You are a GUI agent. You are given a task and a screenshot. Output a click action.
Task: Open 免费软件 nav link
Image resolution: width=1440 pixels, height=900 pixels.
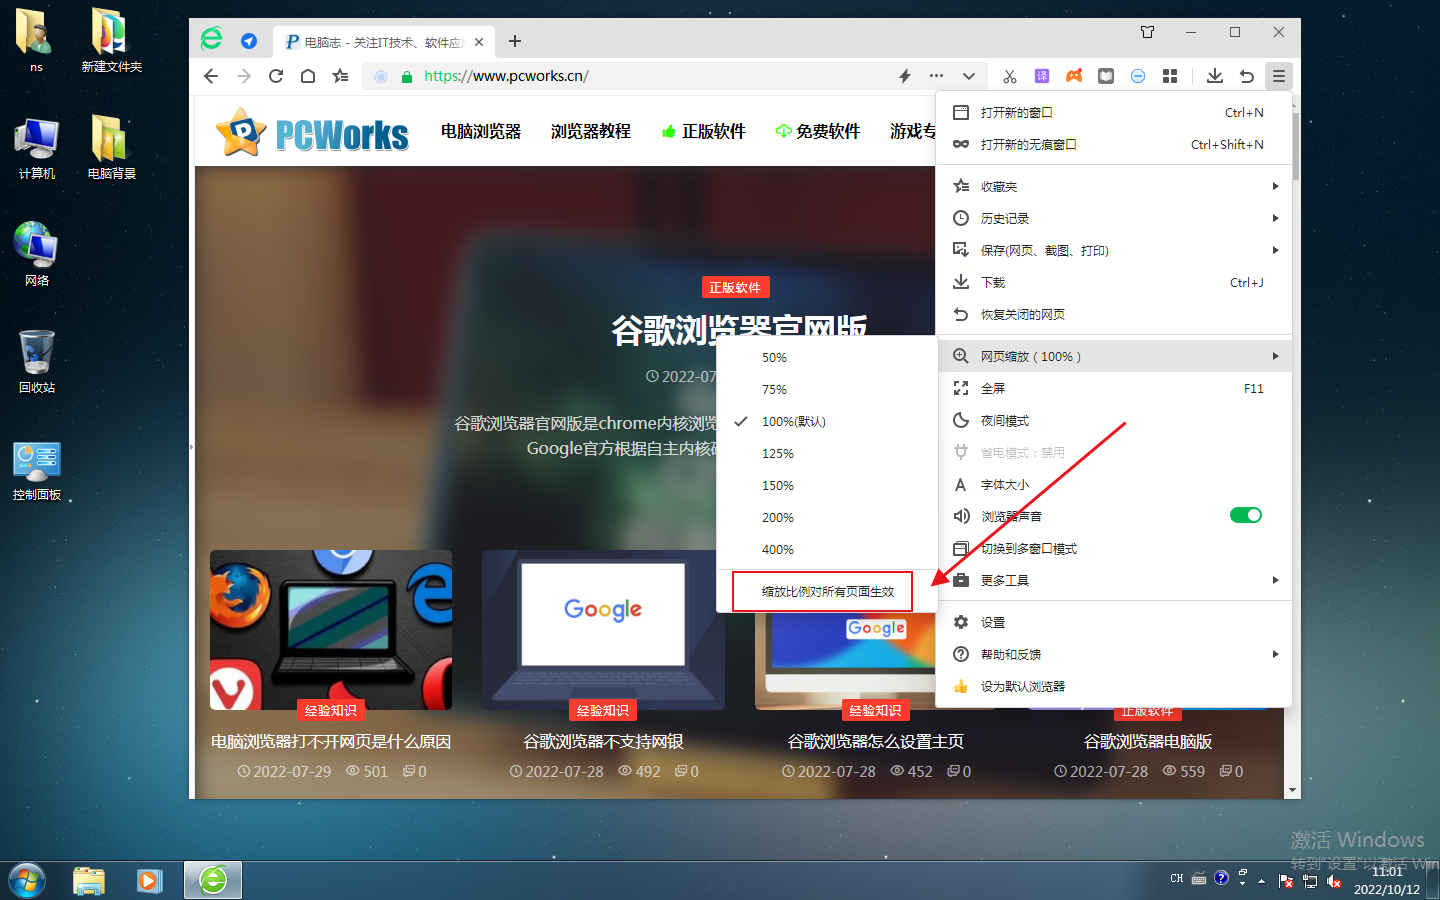coord(818,131)
